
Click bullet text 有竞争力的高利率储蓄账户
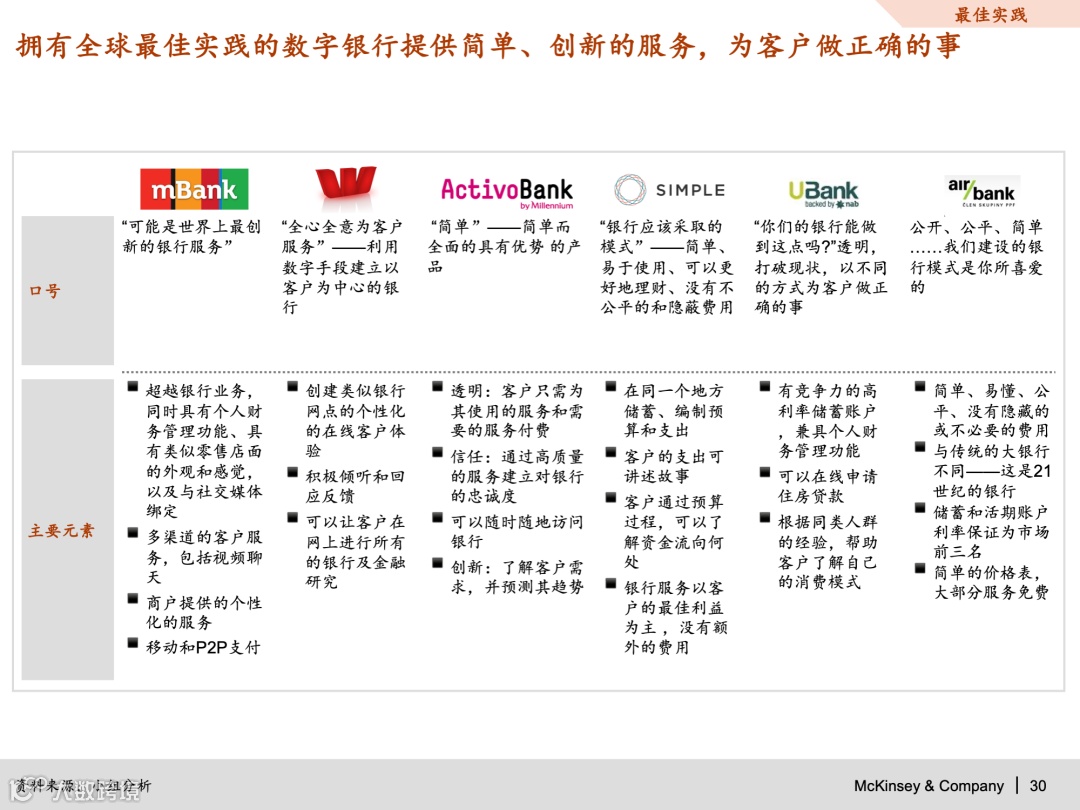pyautogui.click(x=827, y=421)
